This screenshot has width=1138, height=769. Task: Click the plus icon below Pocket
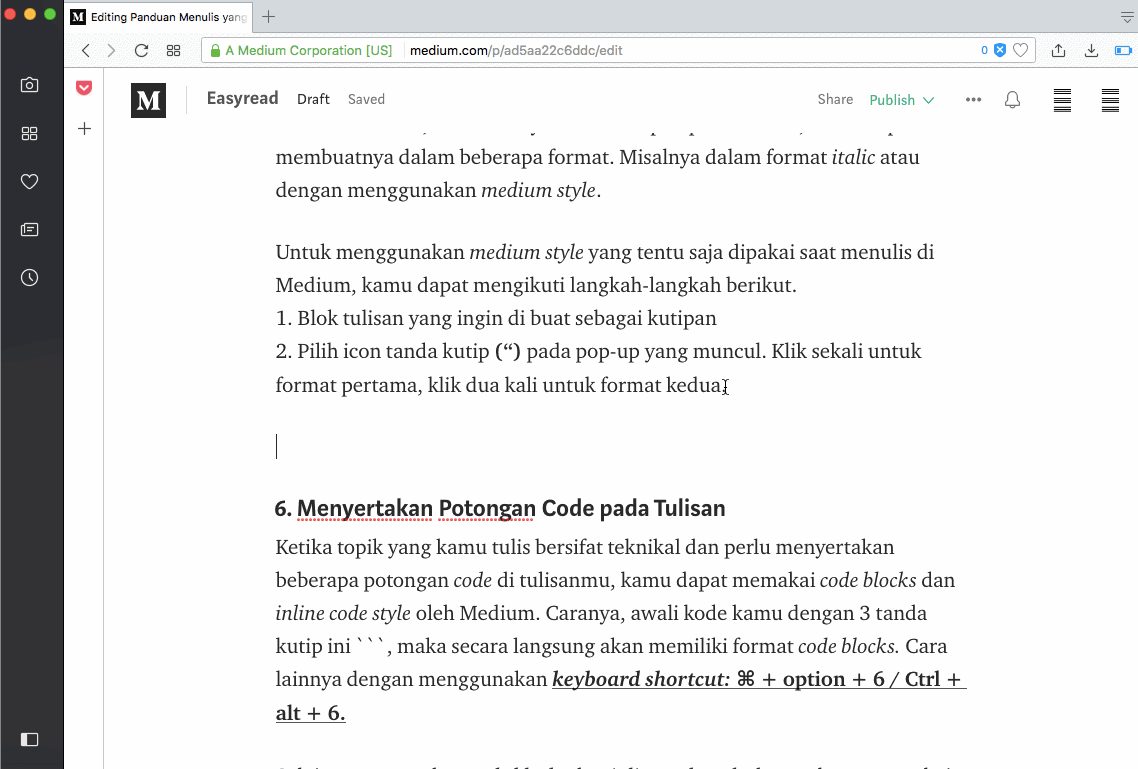coord(84,129)
